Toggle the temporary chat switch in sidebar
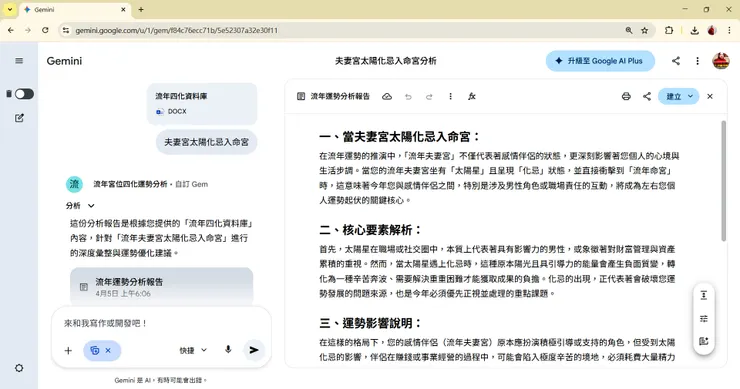The height and width of the screenshot is (389, 740). tap(24, 94)
